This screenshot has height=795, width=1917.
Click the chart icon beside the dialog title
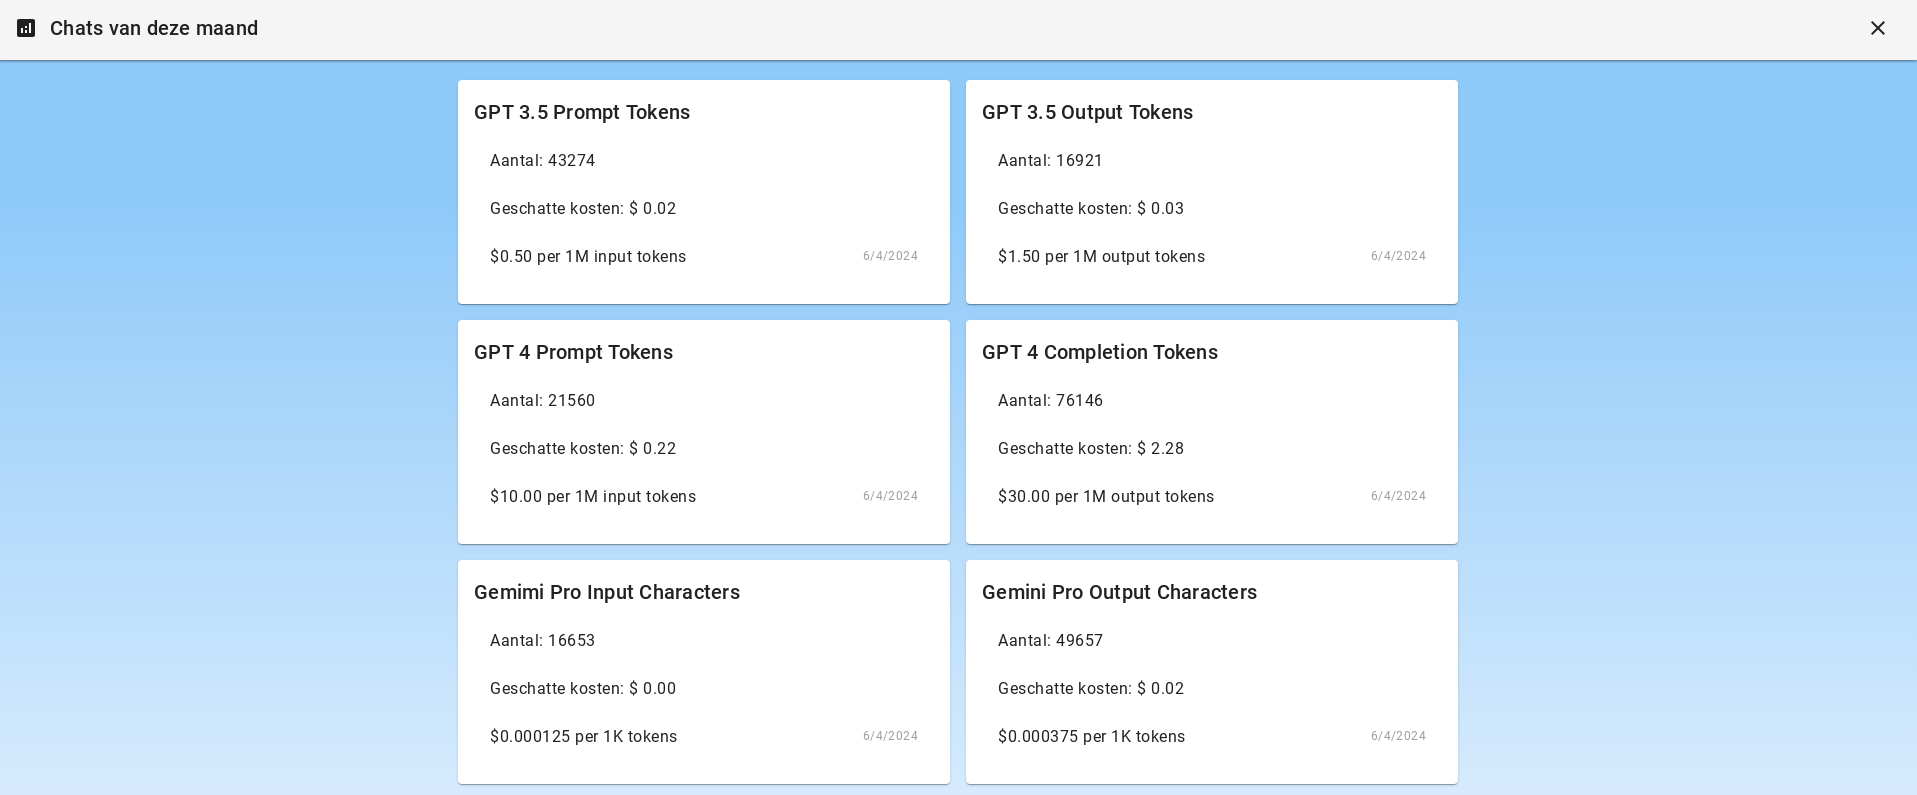pyautogui.click(x=26, y=28)
